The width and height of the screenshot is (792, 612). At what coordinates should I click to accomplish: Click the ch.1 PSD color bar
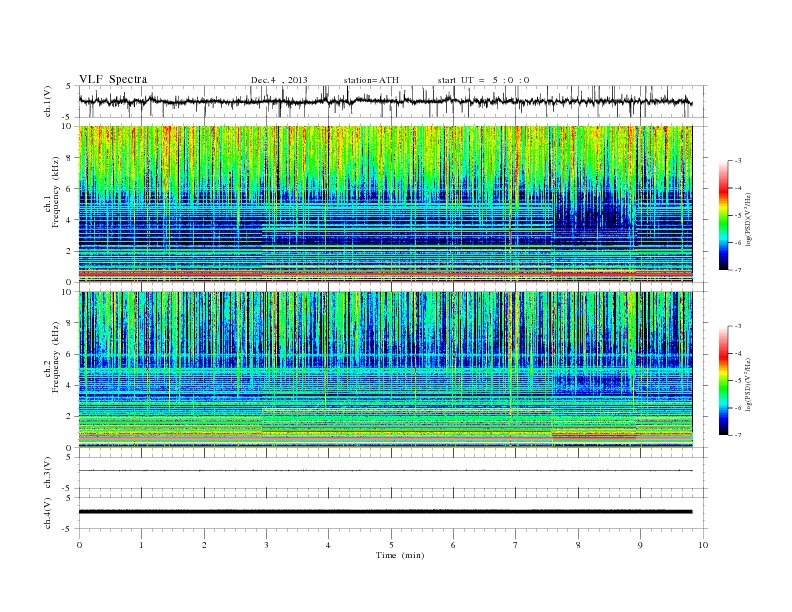click(x=723, y=216)
